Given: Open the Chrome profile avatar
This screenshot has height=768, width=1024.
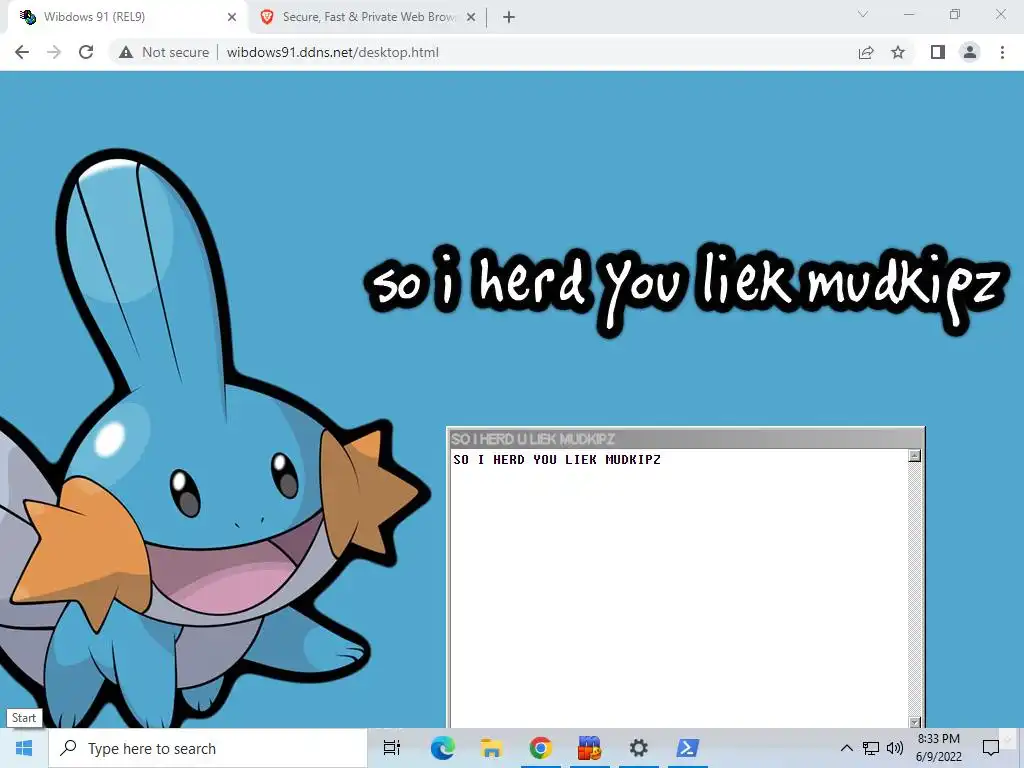Looking at the screenshot, I should (x=970, y=52).
